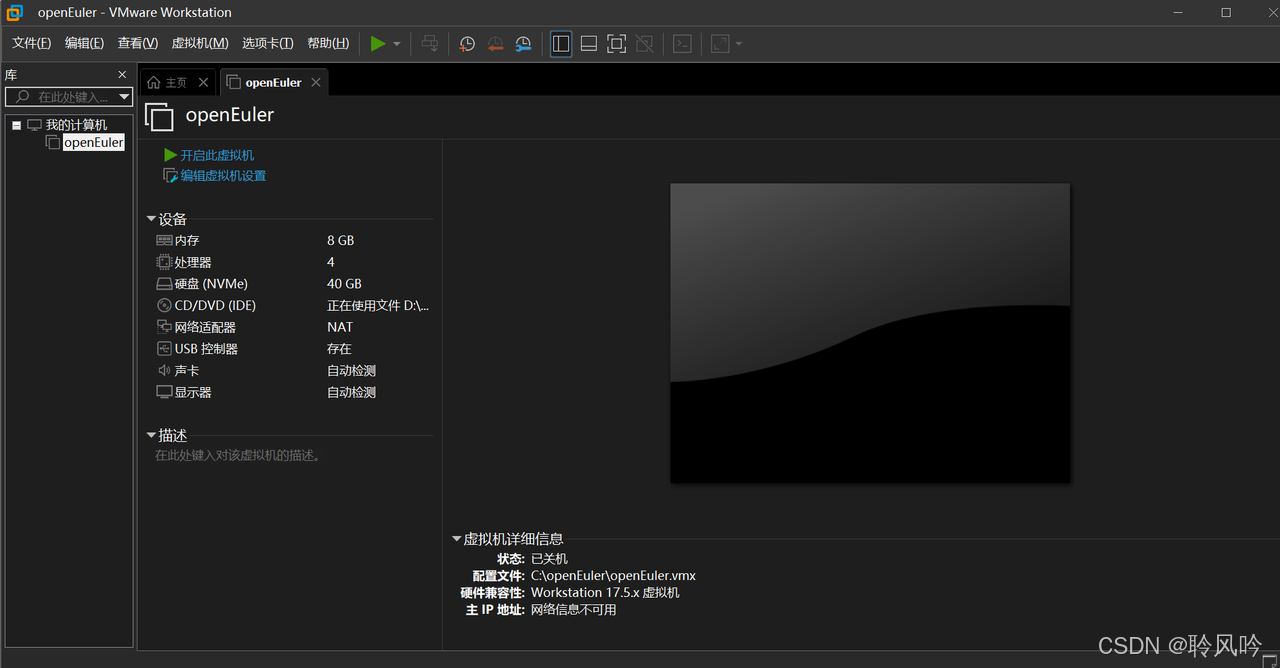
Task: Click the 网络适配器 network icon
Action: [164, 327]
